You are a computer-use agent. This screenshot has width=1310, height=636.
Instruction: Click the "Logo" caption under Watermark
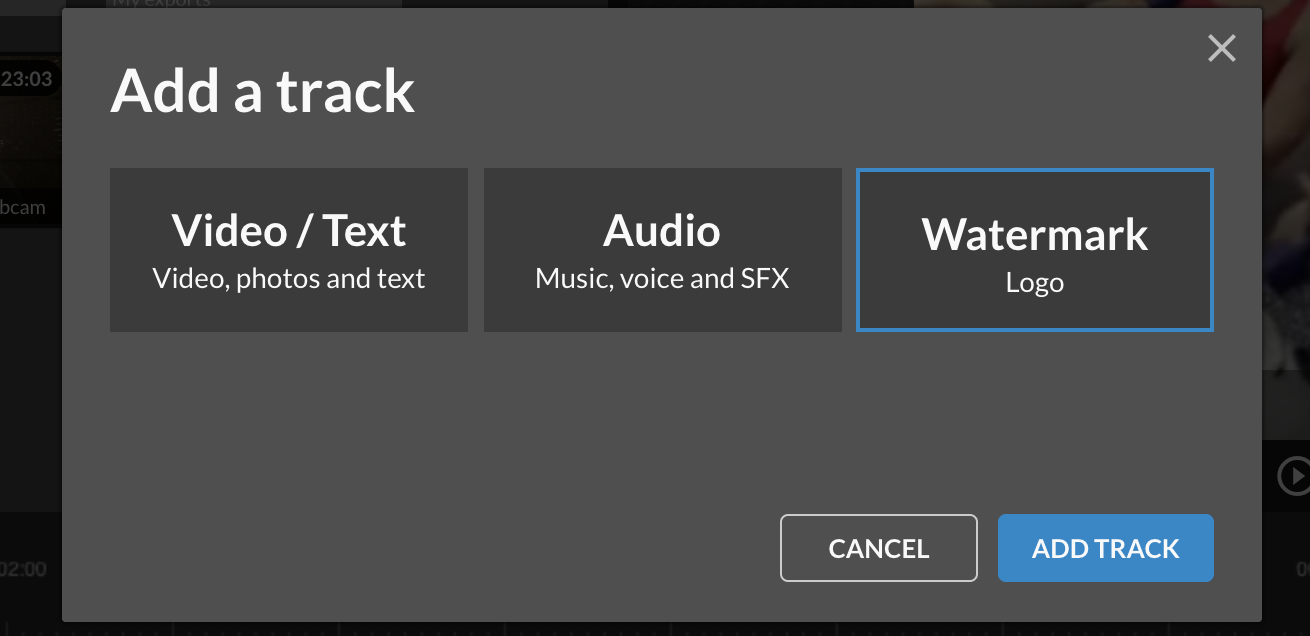(1034, 283)
